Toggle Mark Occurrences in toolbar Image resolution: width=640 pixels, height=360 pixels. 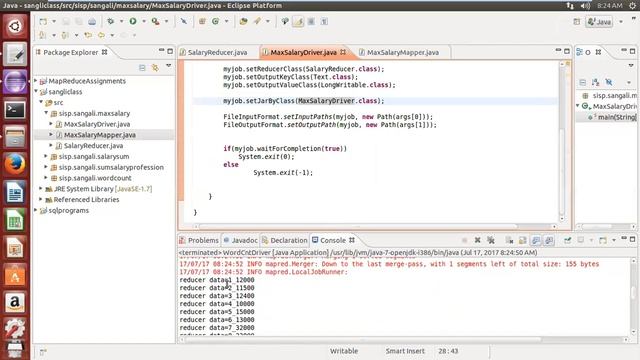point(298,21)
